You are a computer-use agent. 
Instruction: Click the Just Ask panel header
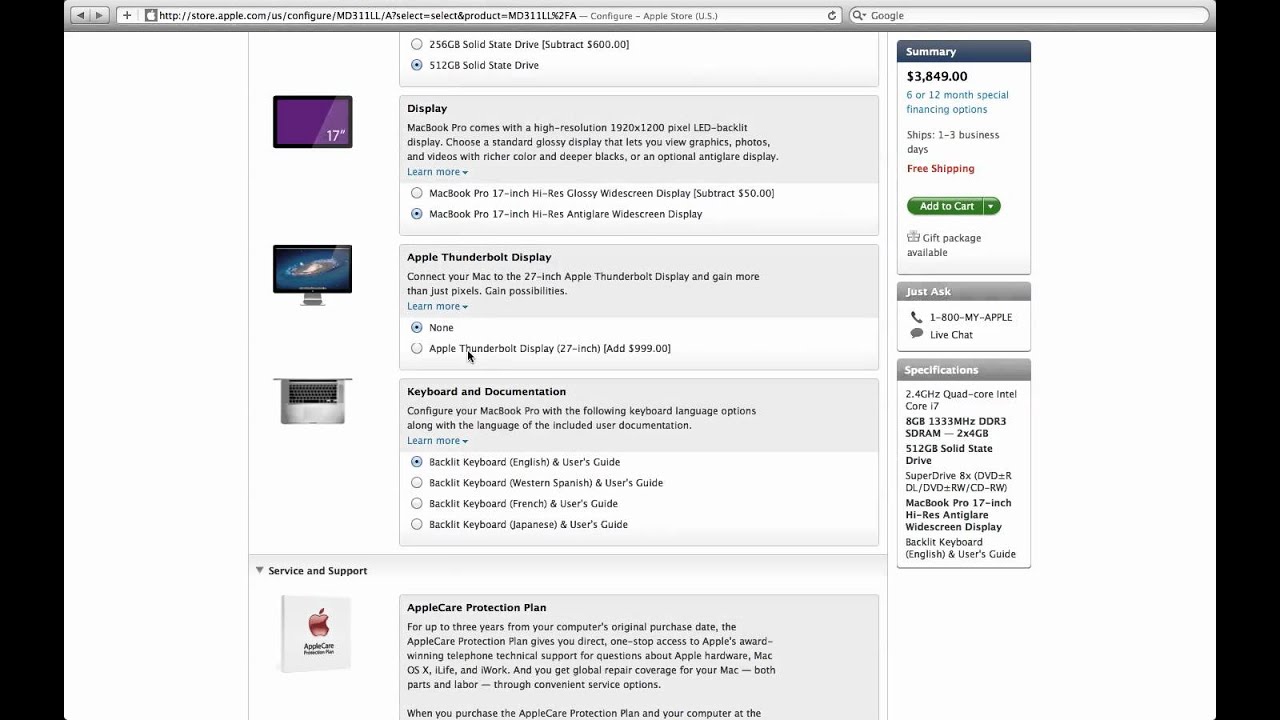pyautogui.click(x=964, y=291)
